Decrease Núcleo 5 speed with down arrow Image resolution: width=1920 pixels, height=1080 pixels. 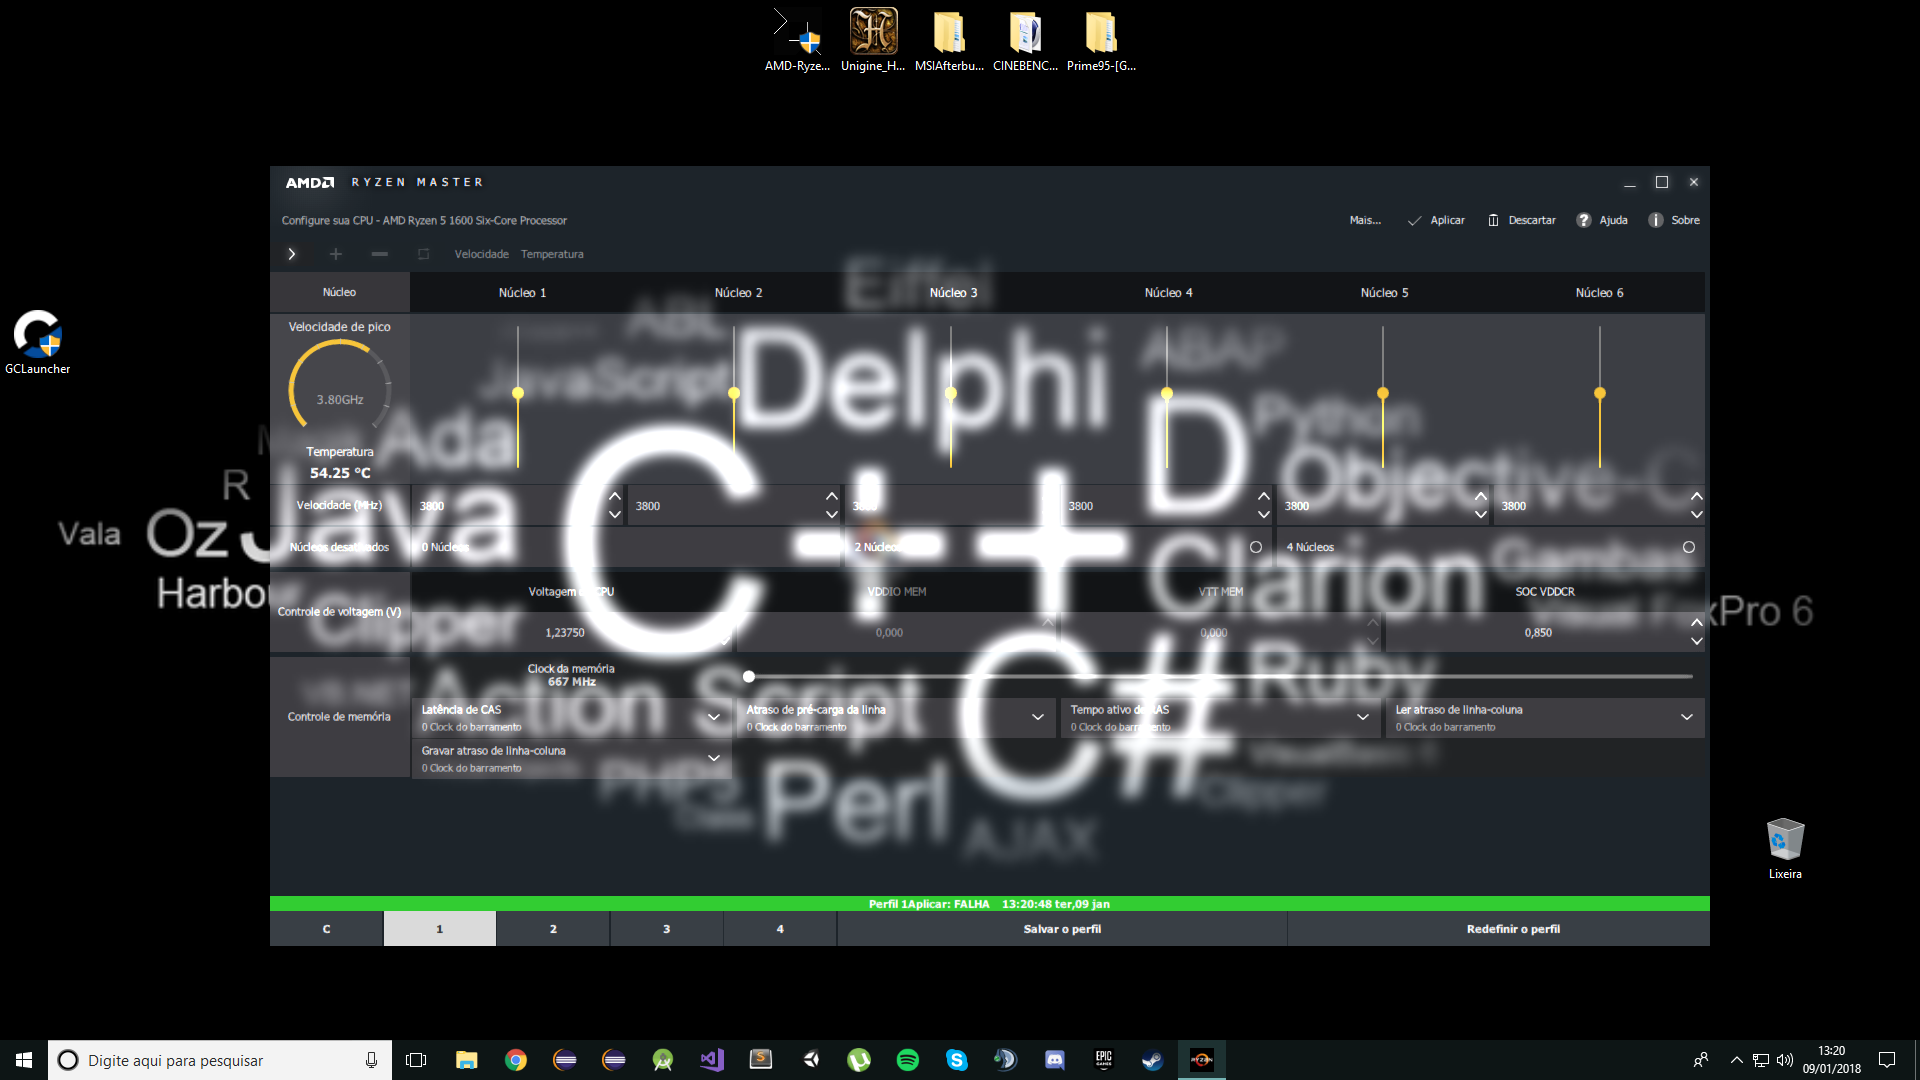tap(1481, 514)
